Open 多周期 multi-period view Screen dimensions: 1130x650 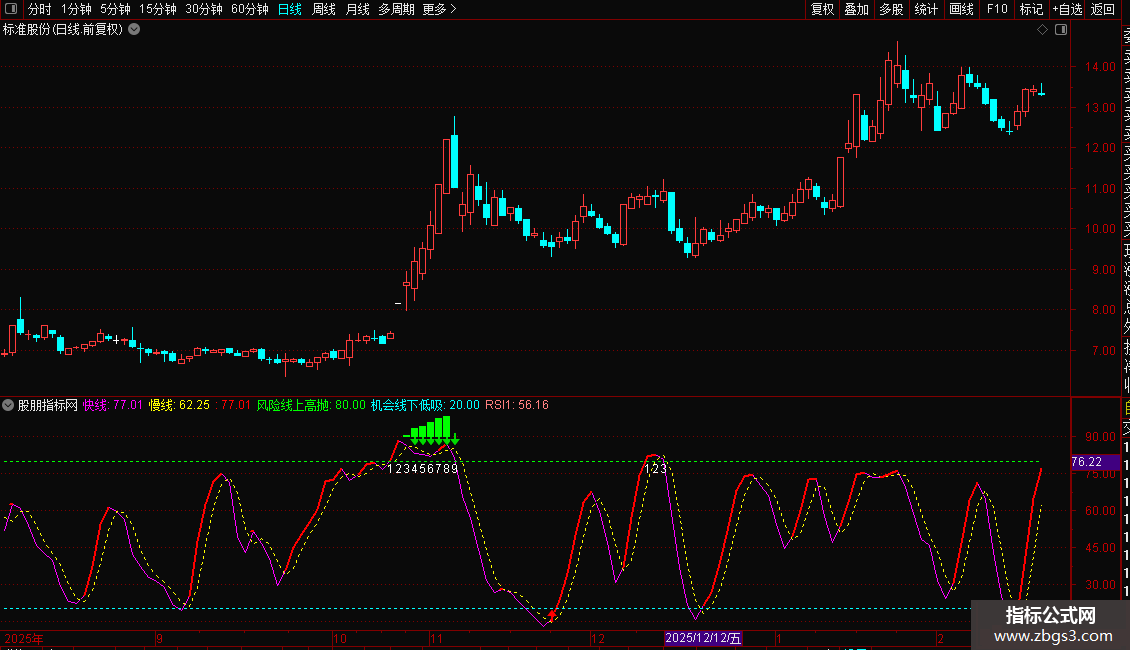[396, 9]
